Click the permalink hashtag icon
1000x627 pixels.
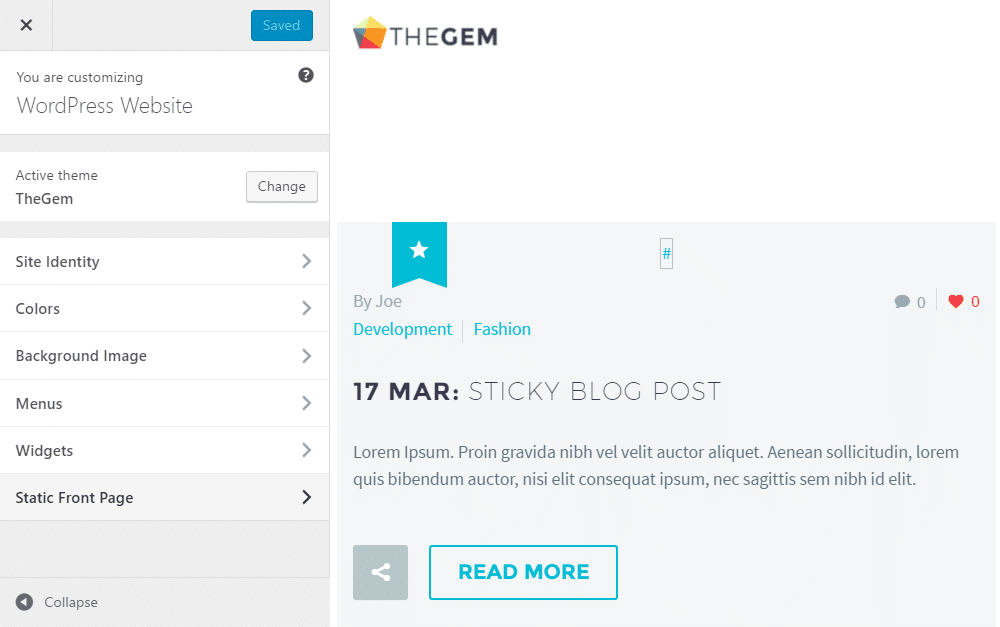point(666,254)
